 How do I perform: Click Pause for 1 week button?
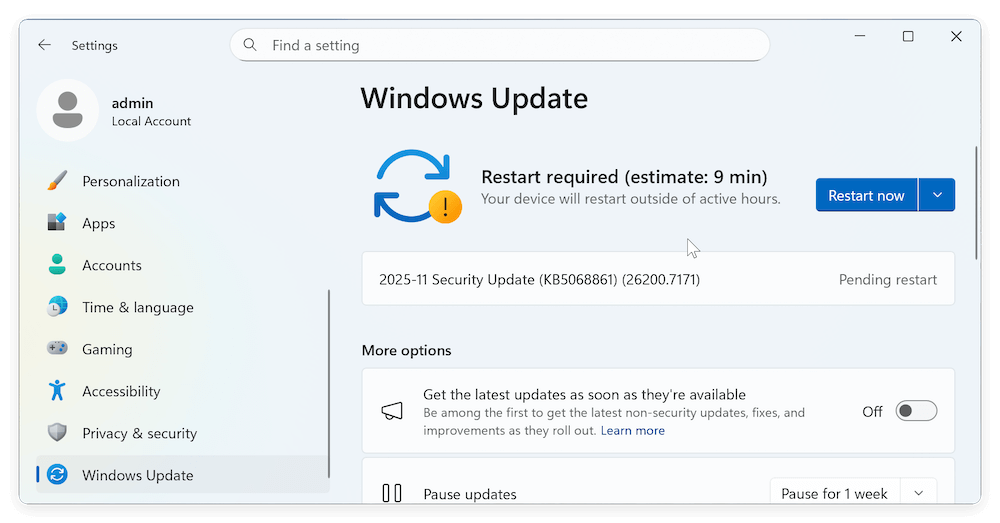click(x=834, y=493)
